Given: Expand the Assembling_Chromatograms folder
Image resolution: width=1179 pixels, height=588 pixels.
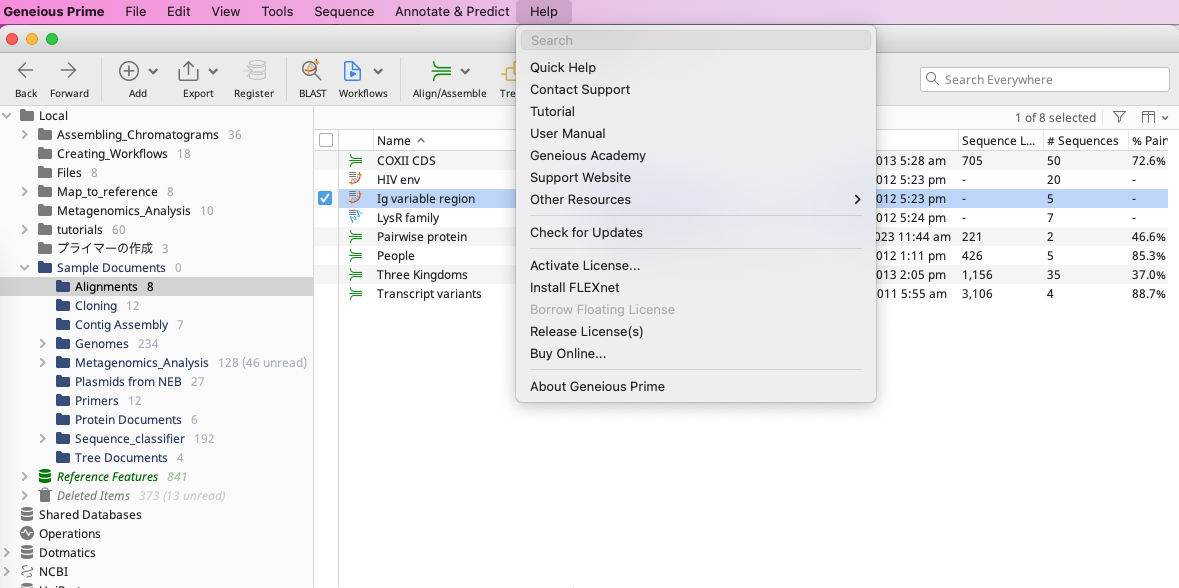Looking at the screenshot, I should pos(25,135).
